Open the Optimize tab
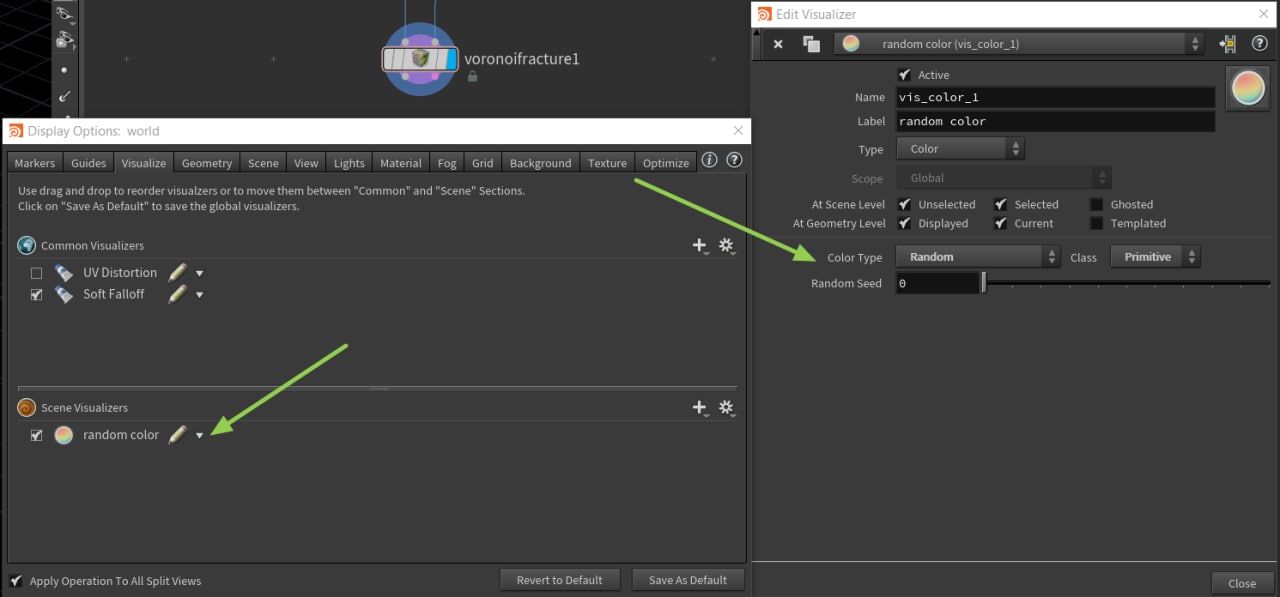1280x597 pixels. (666, 163)
